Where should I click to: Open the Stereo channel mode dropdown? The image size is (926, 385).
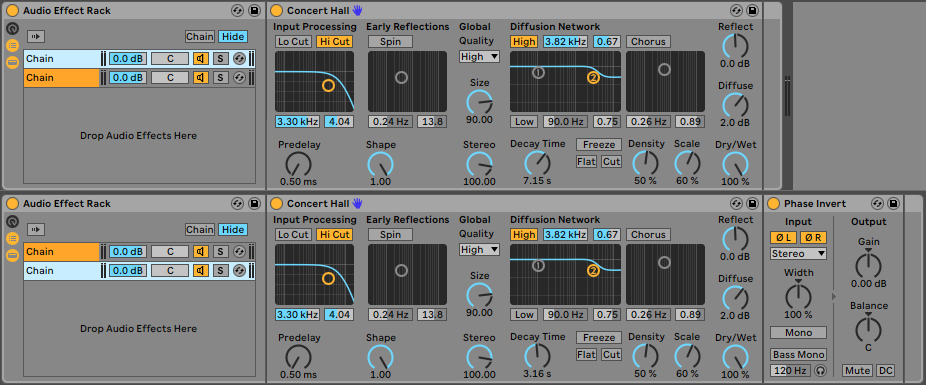tap(798, 253)
